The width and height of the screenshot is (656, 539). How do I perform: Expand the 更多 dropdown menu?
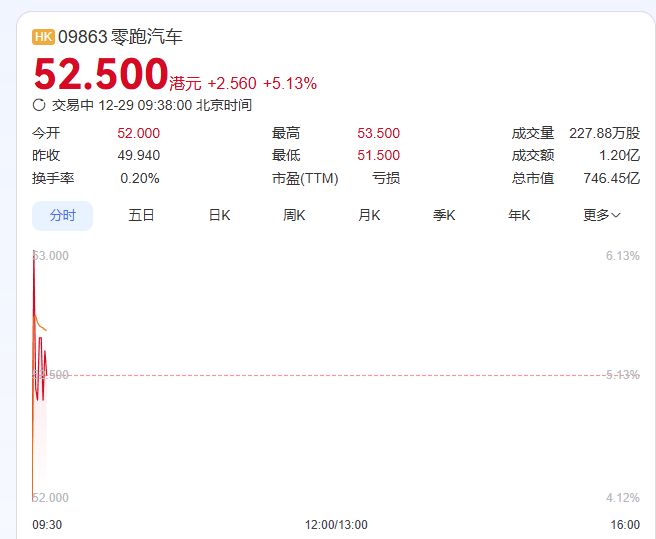(602, 216)
